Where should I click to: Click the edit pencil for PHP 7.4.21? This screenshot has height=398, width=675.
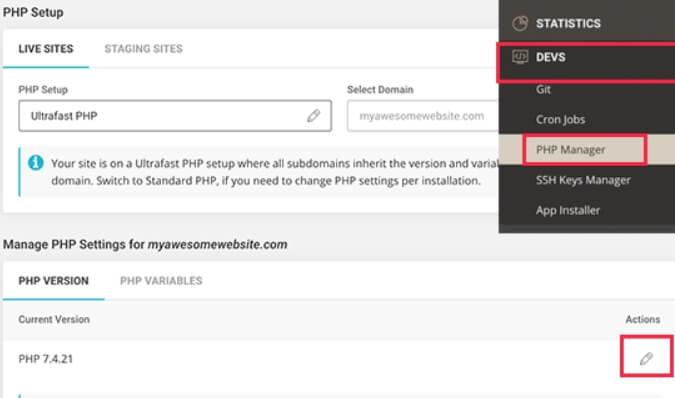(x=646, y=358)
